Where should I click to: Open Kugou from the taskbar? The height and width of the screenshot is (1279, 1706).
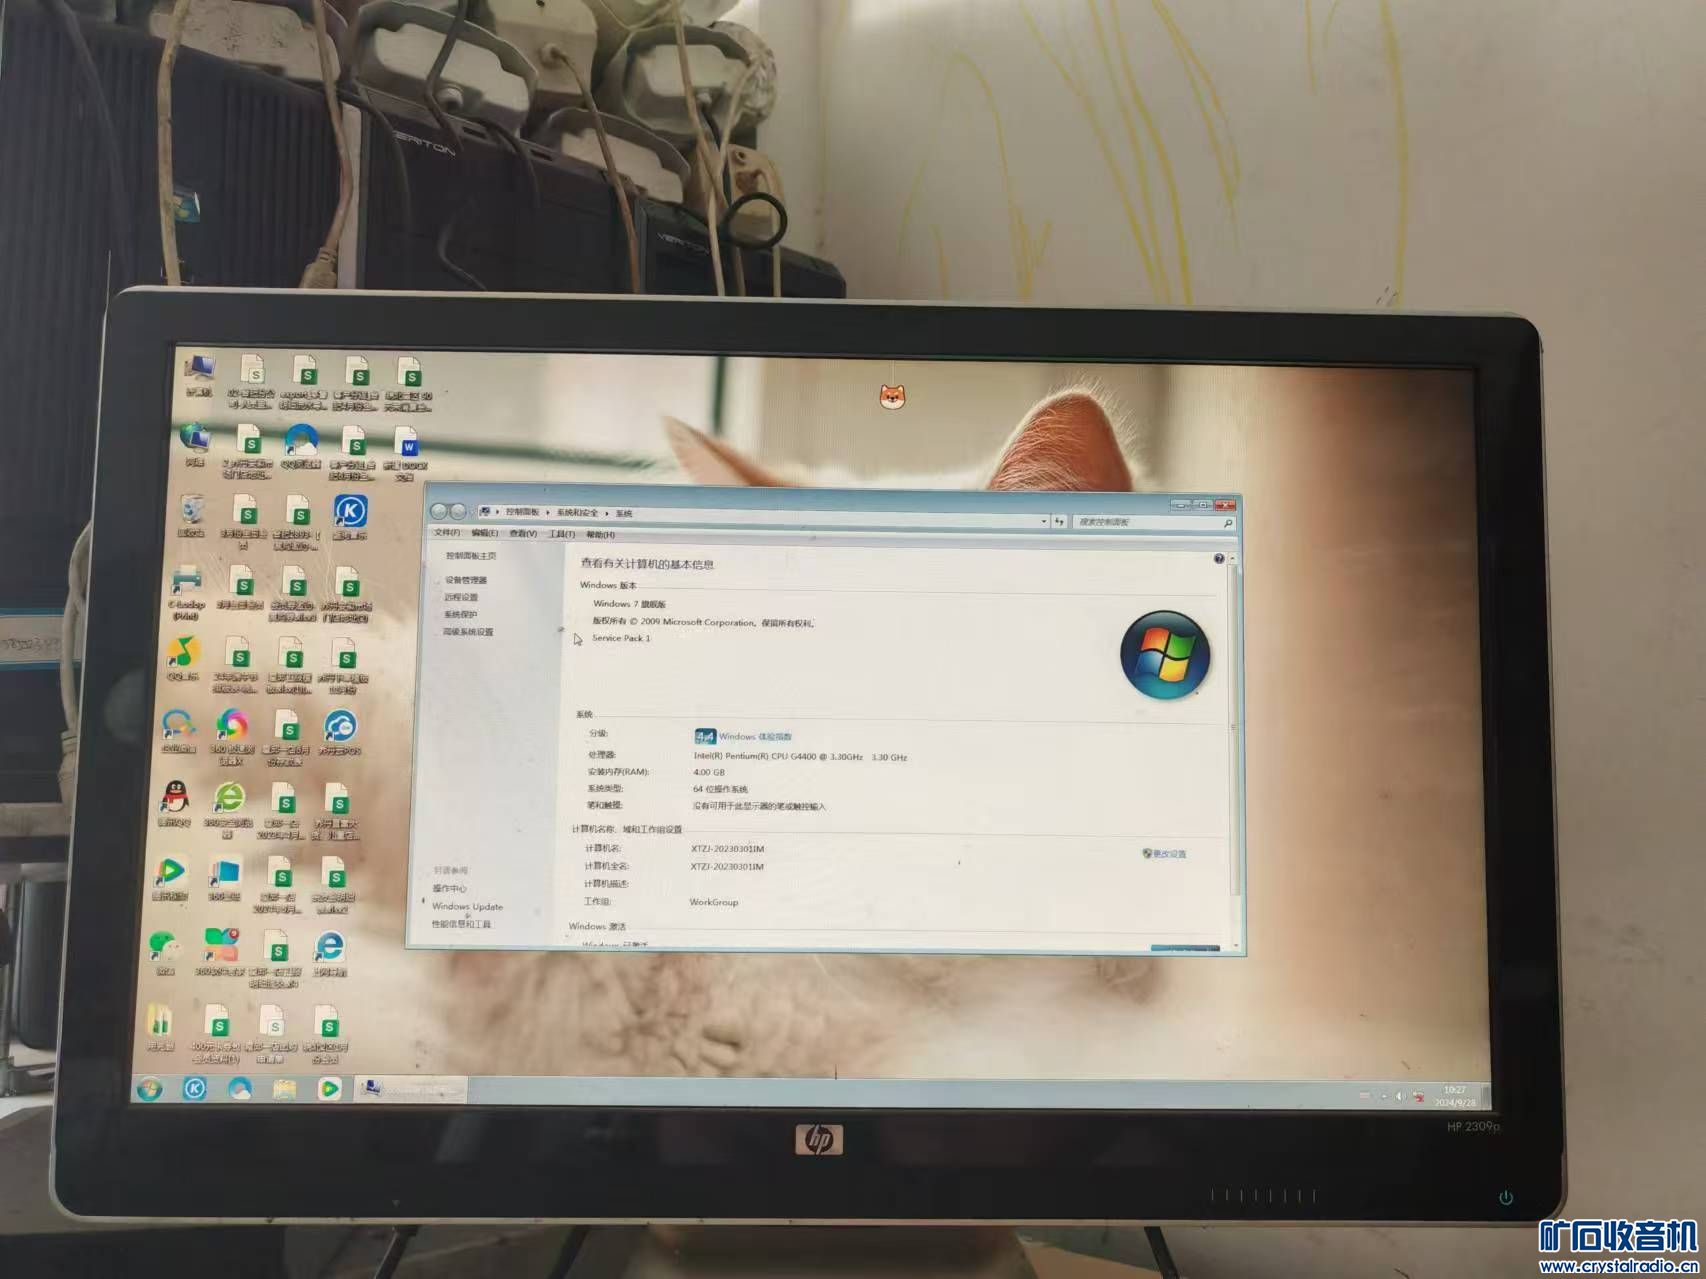click(194, 1088)
